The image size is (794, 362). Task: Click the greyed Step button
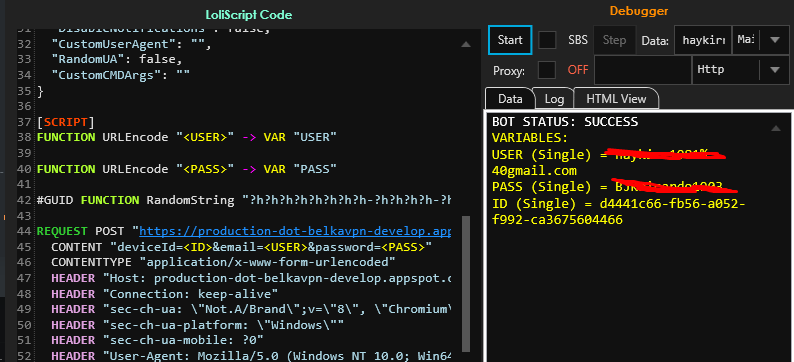pyautogui.click(x=614, y=40)
